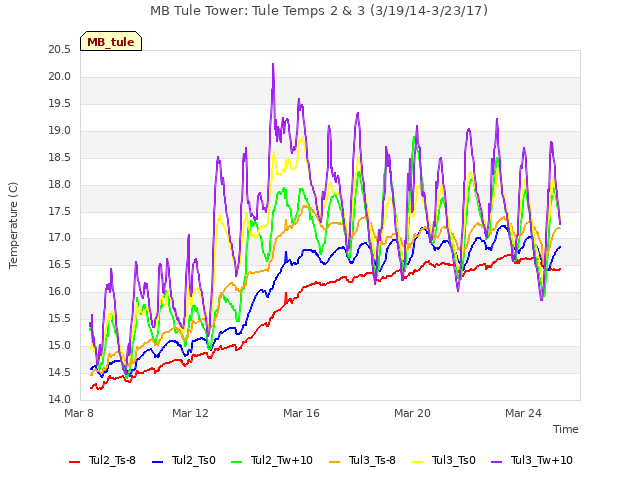The image size is (640, 480).
Task: Select the Tul2_Ts0 legend entry
Action: [x=184, y=460]
